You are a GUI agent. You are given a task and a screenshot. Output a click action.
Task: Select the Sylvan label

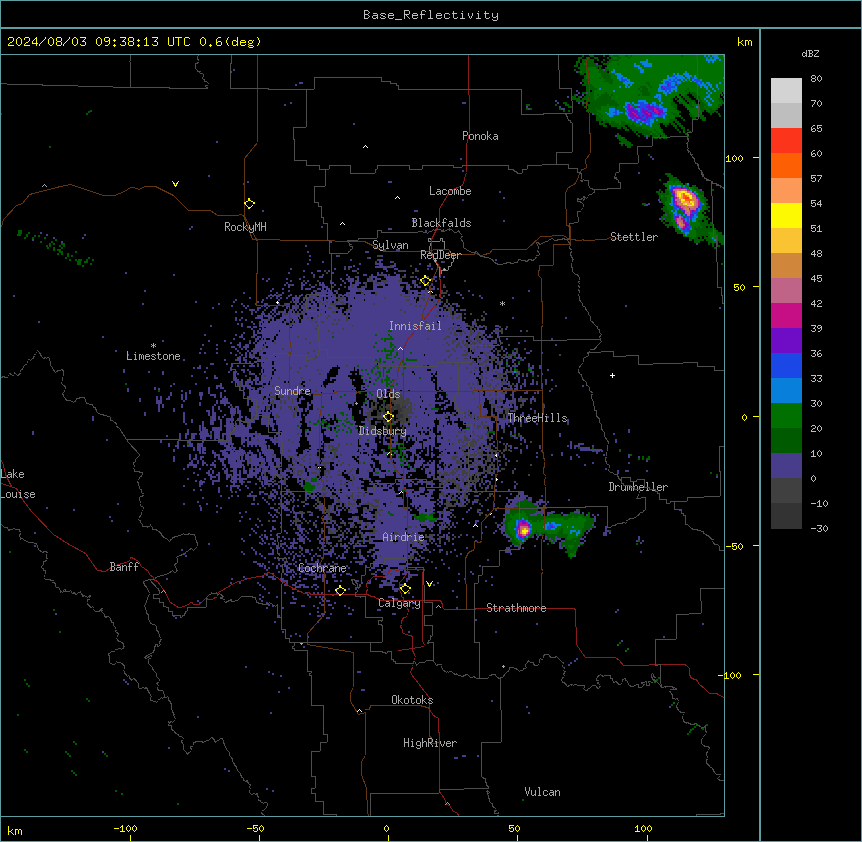coord(390,245)
